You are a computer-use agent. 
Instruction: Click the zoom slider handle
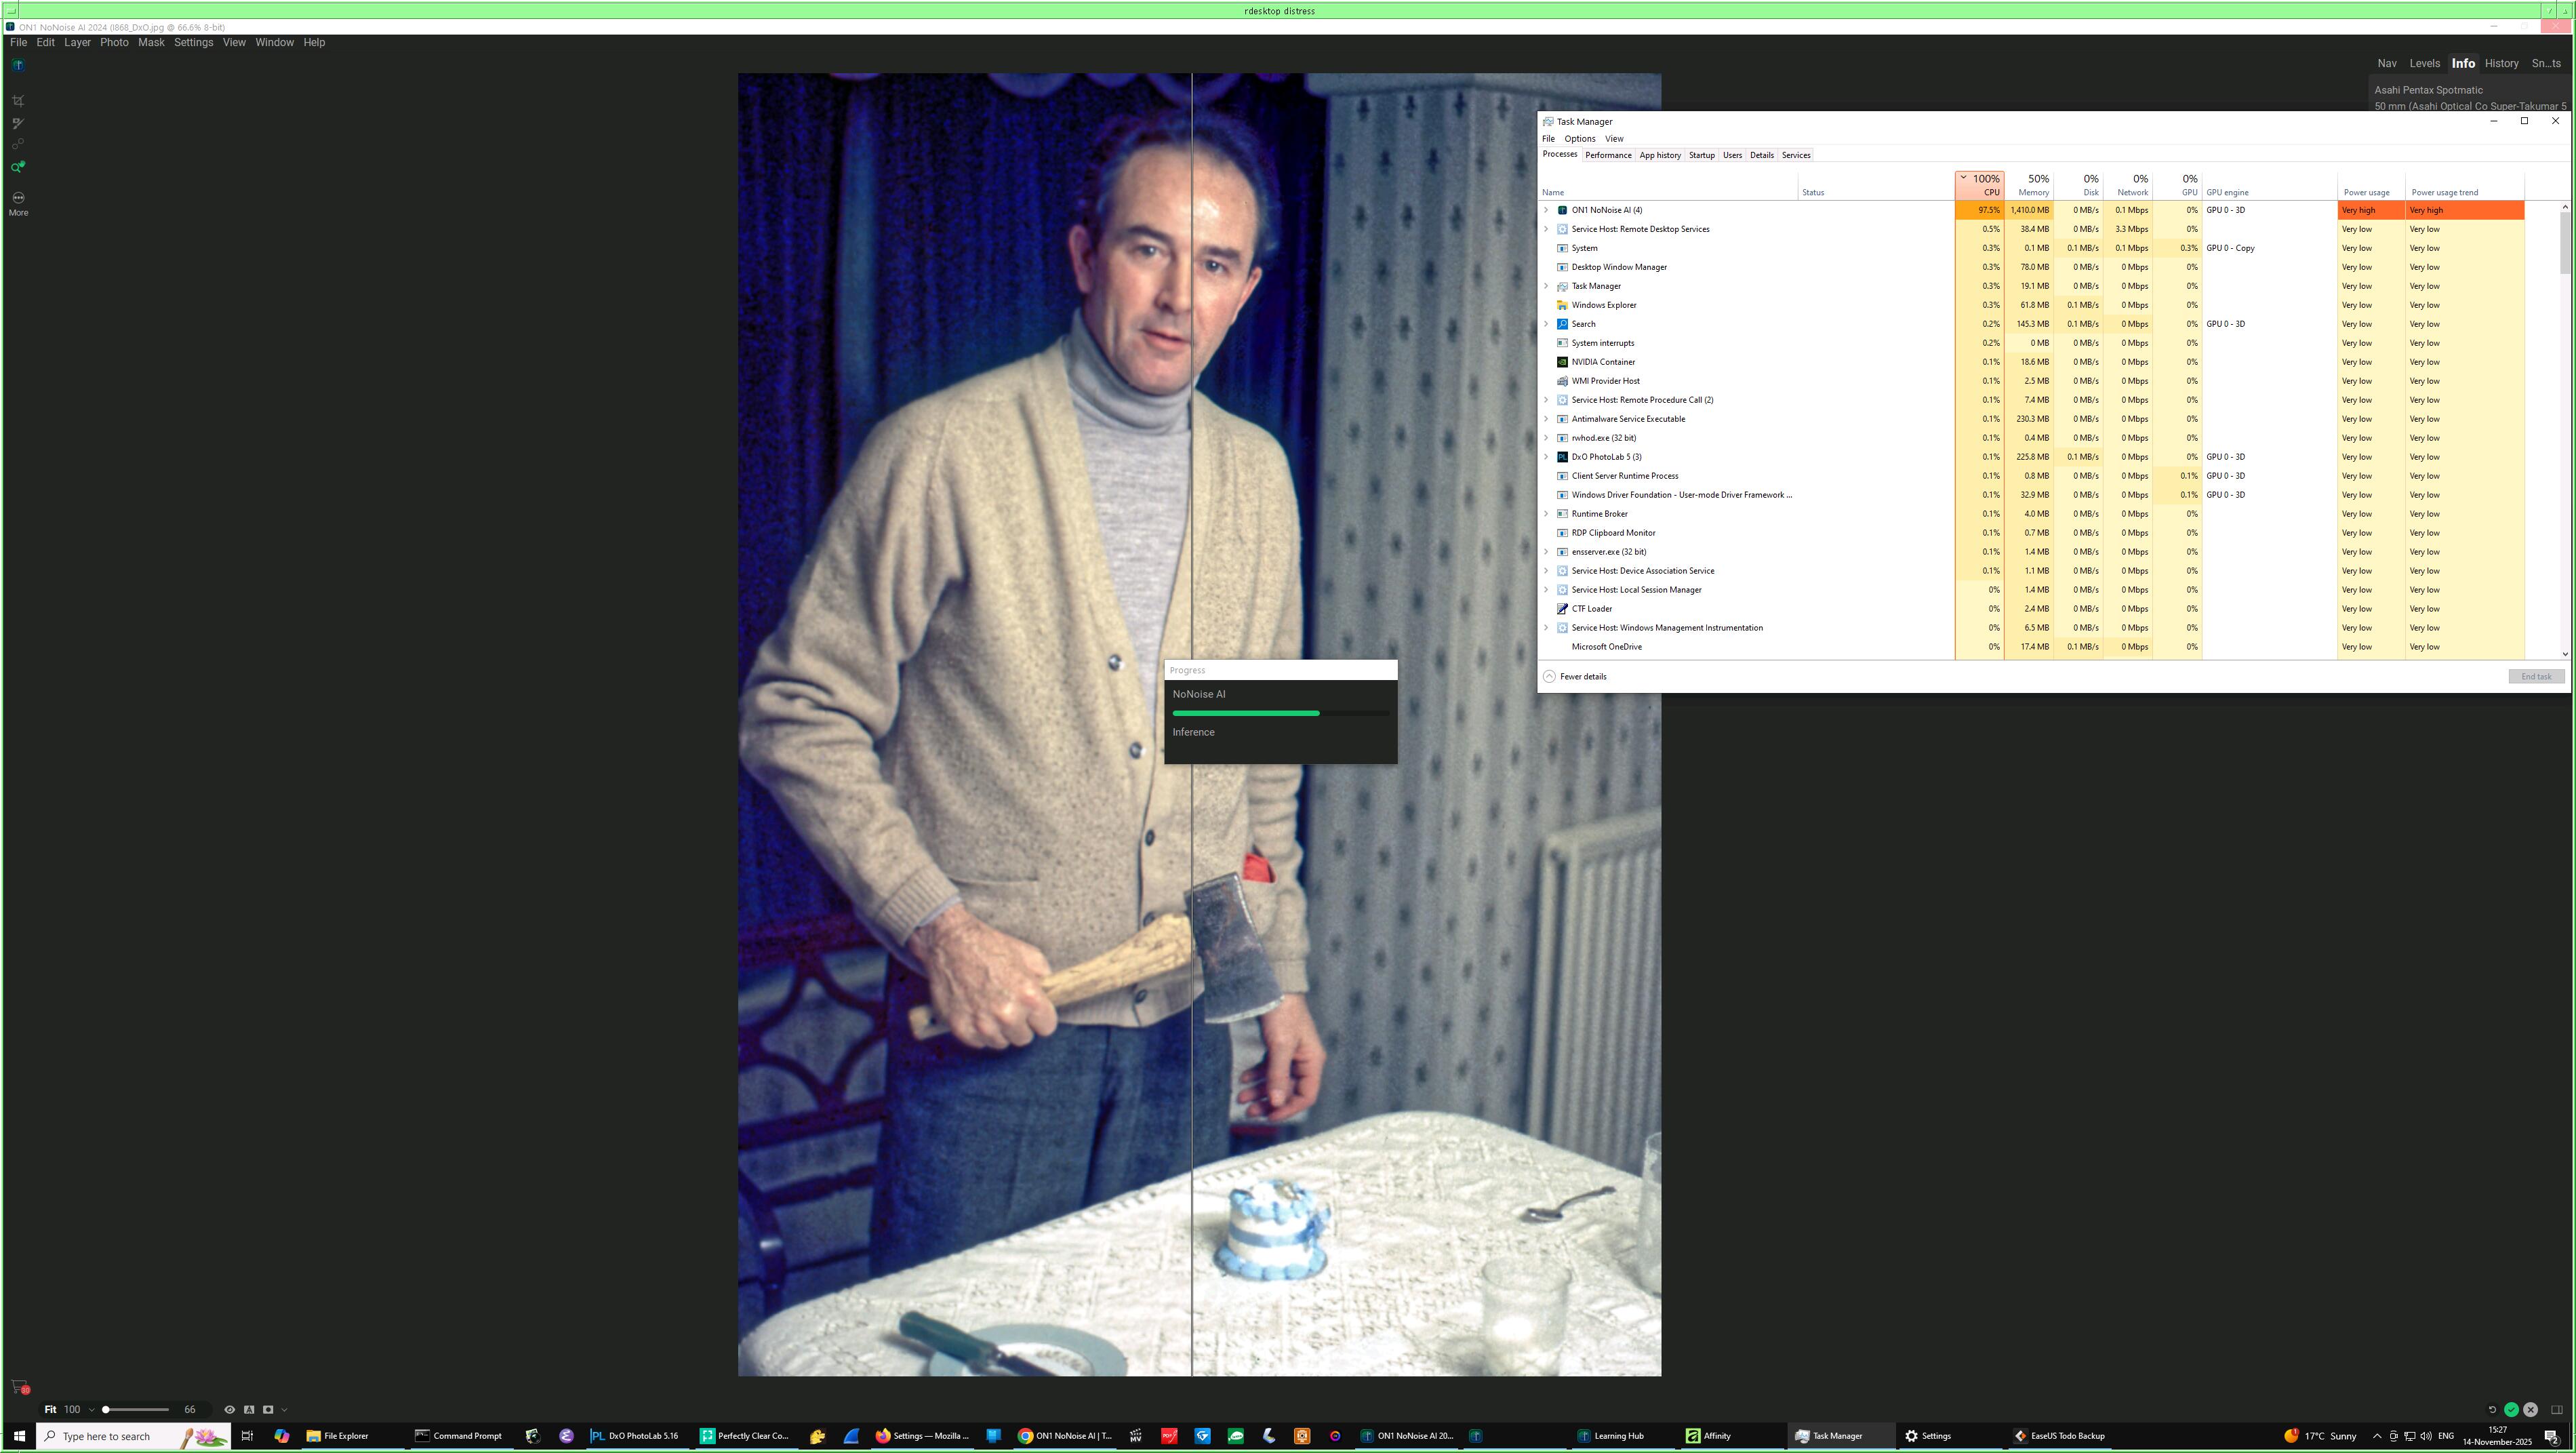point(106,1410)
